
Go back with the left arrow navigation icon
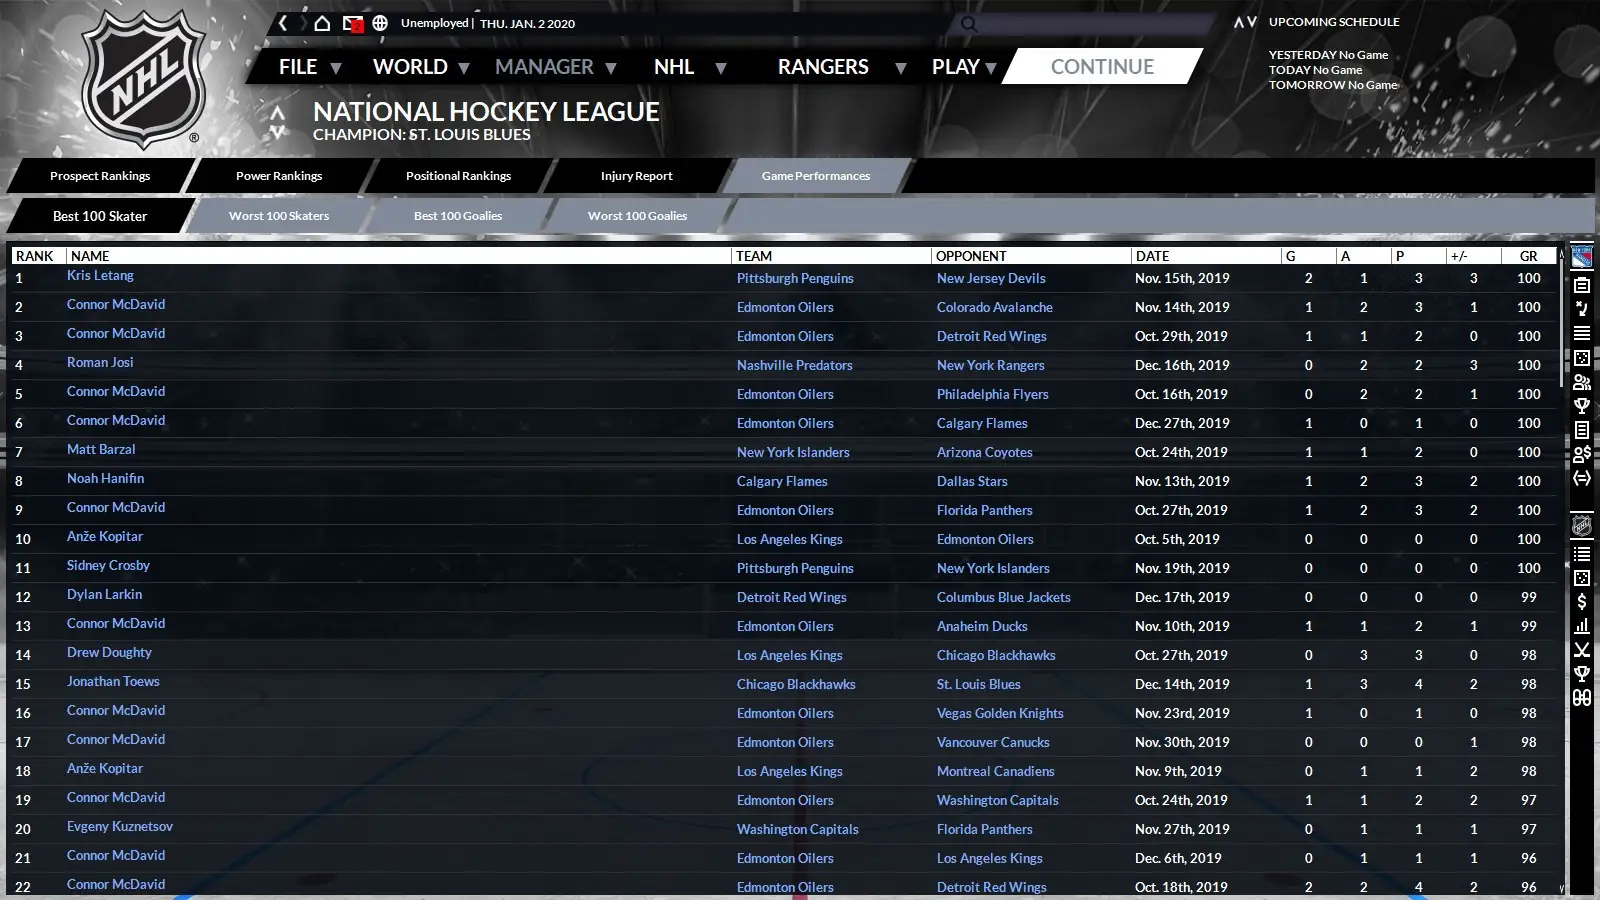pyautogui.click(x=283, y=23)
